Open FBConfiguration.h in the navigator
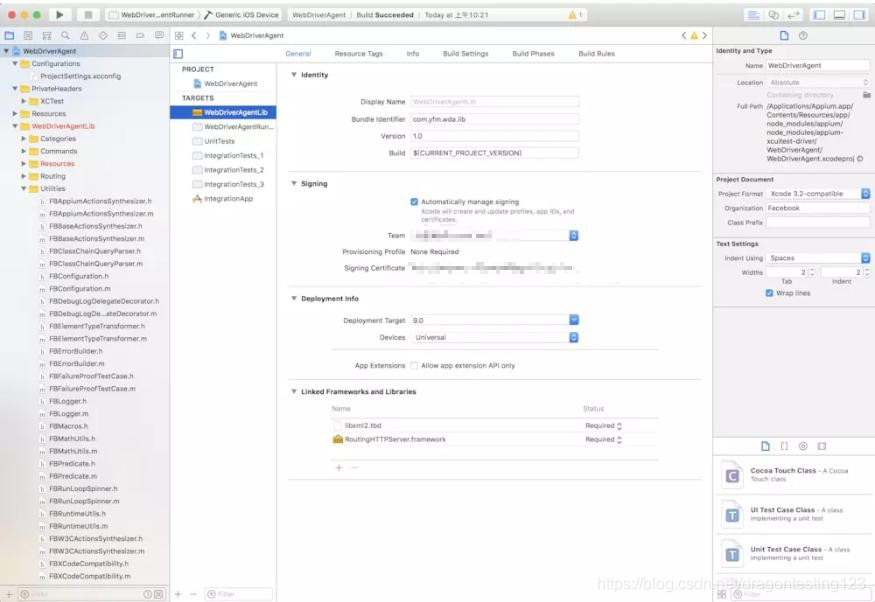Viewport: 875px width, 602px height. tap(79, 276)
